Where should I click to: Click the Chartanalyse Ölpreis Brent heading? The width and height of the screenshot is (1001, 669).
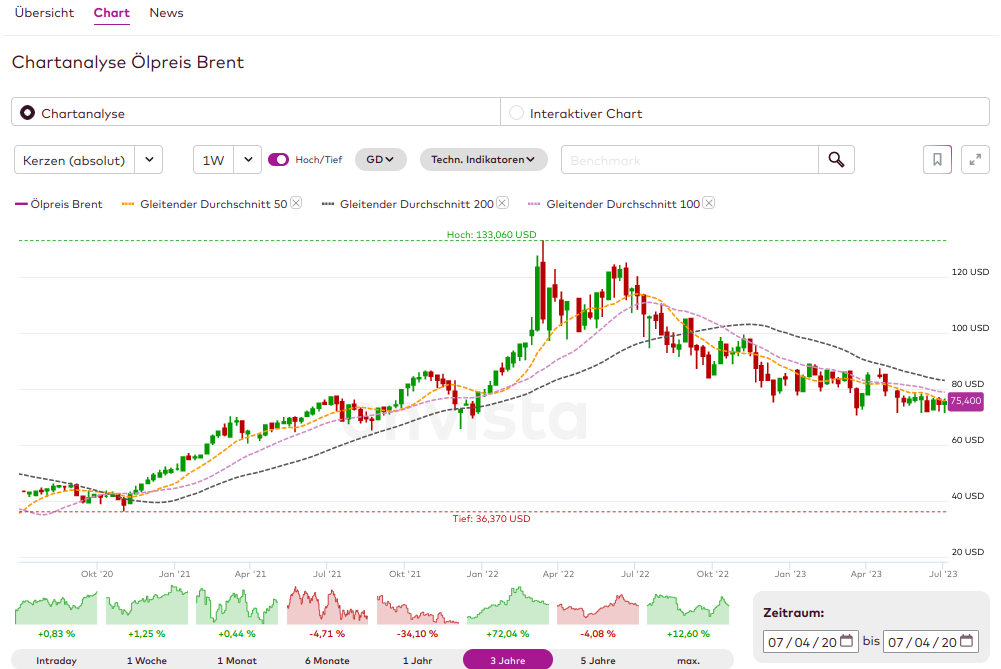pos(128,62)
